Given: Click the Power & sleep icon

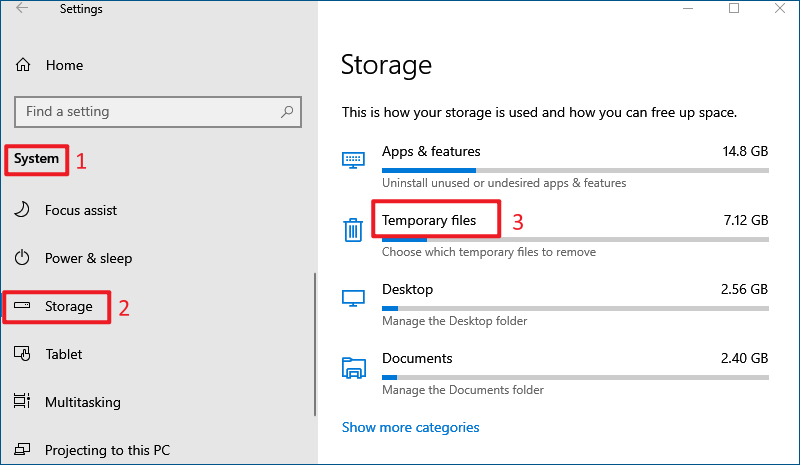Looking at the screenshot, I should pyautogui.click(x=22, y=257).
